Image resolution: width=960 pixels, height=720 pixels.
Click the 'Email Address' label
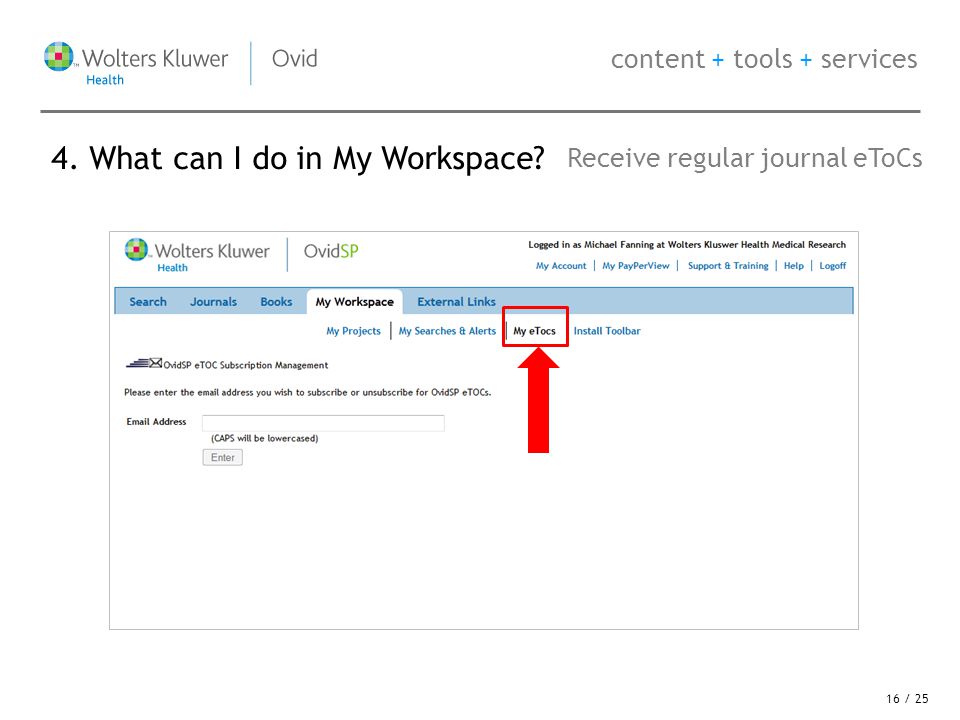[x=156, y=422]
